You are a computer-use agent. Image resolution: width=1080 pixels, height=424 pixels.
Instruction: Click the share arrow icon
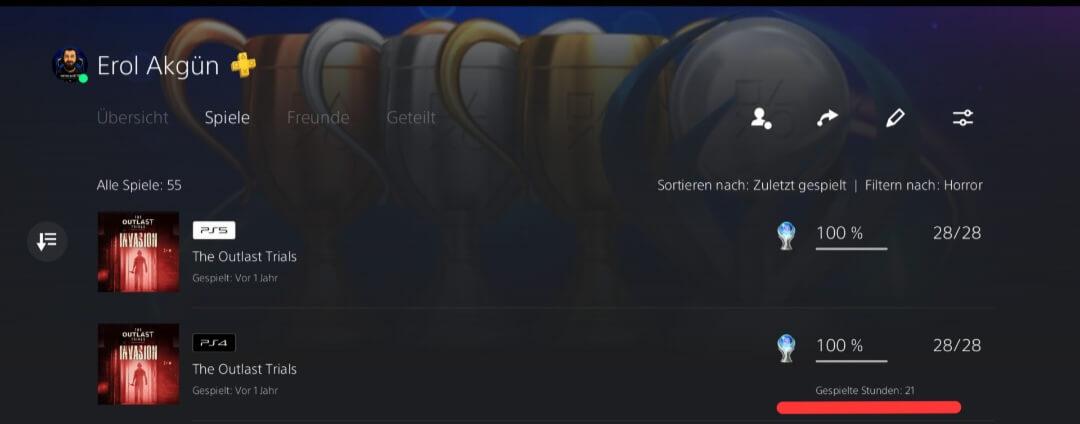(827, 118)
